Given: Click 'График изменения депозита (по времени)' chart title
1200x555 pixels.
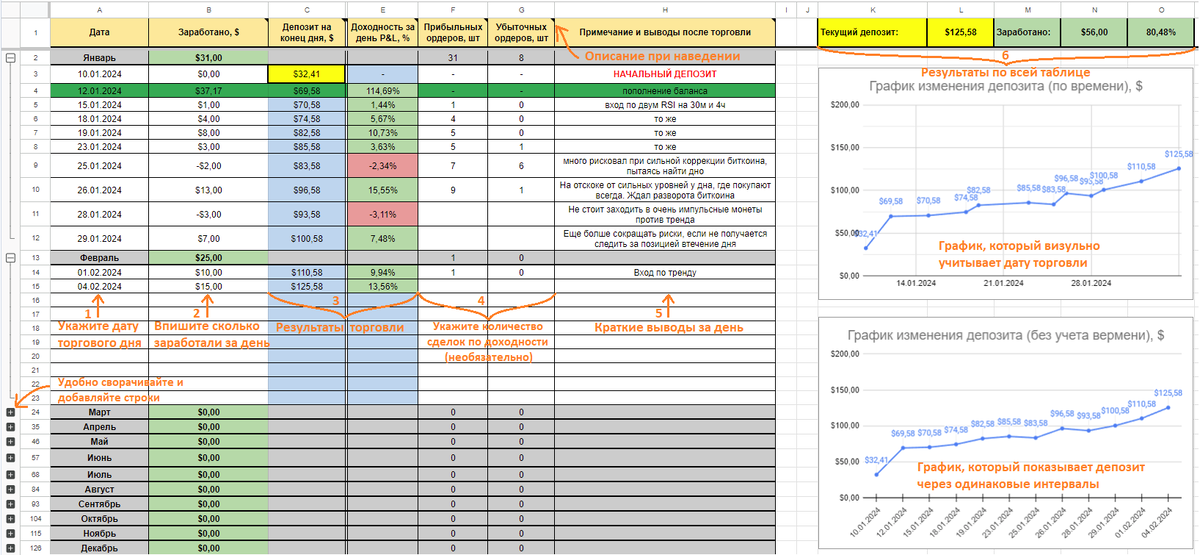Looking at the screenshot, I should pyautogui.click(x=1005, y=87).
